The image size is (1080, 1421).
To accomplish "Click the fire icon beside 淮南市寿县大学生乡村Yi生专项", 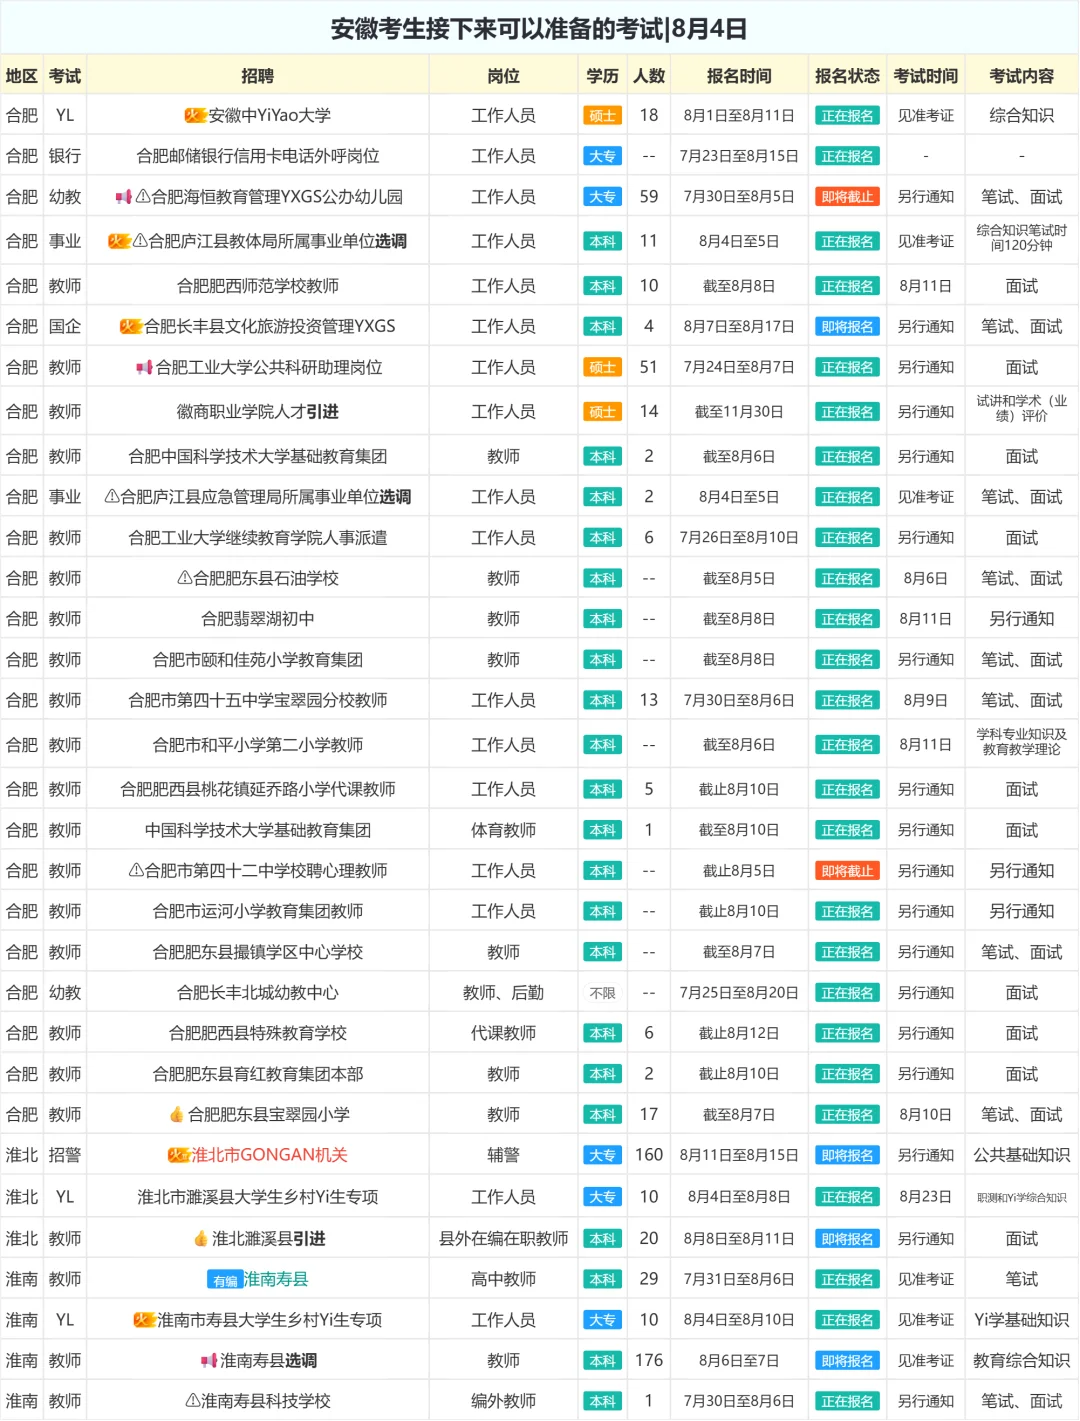I will (x=145, y=1320).
